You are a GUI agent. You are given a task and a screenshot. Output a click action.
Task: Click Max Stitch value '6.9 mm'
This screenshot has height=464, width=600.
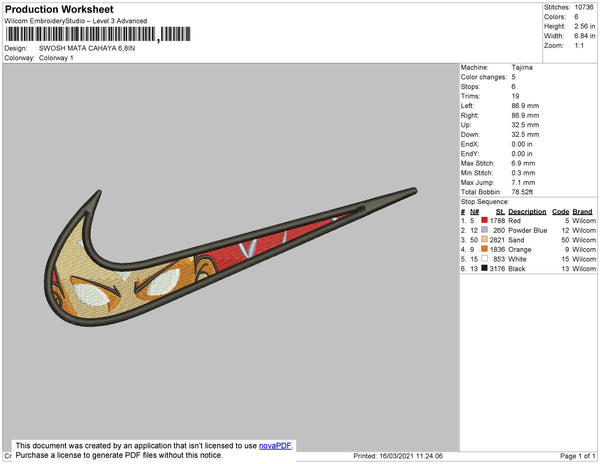point(523,163)
